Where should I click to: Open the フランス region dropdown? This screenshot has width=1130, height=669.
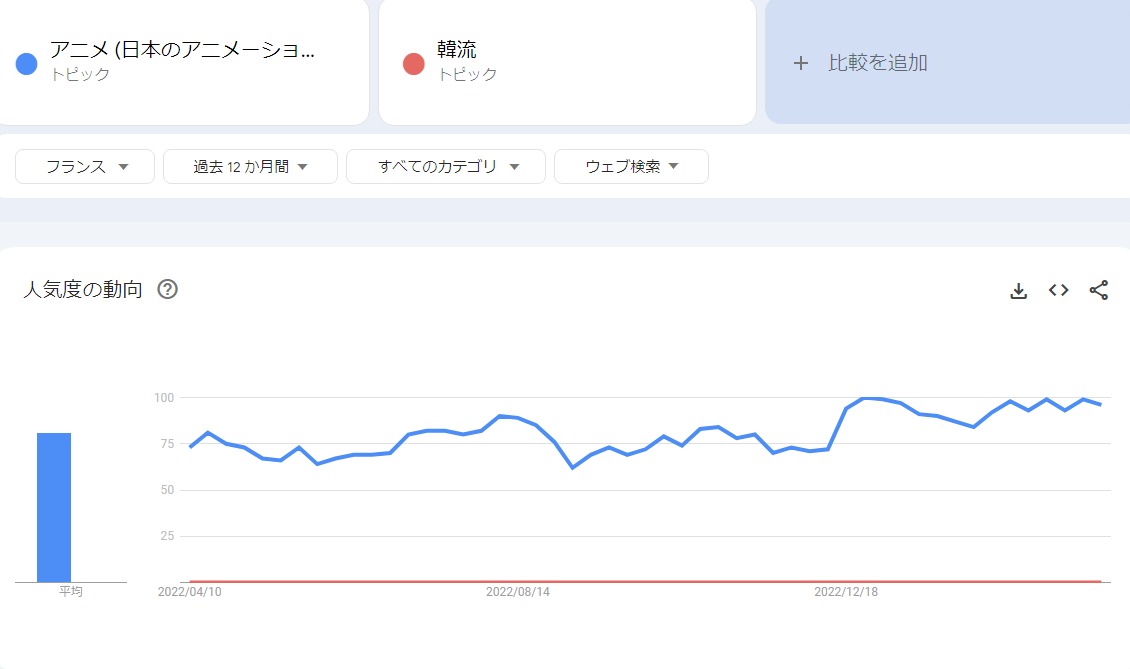tap(85, 167)
